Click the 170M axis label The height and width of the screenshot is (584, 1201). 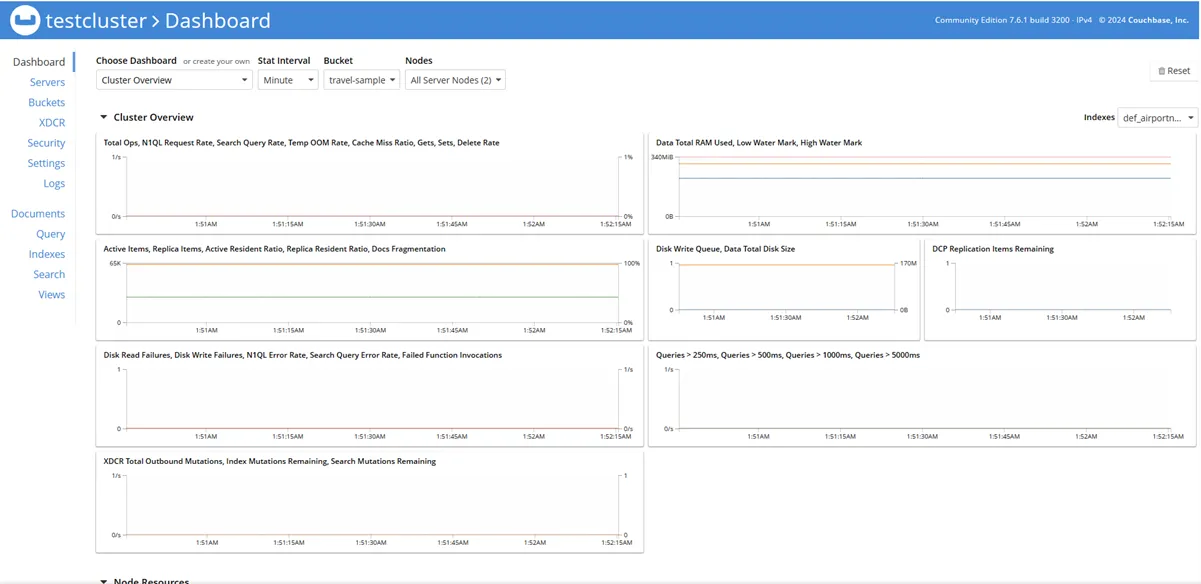[908, 263]
